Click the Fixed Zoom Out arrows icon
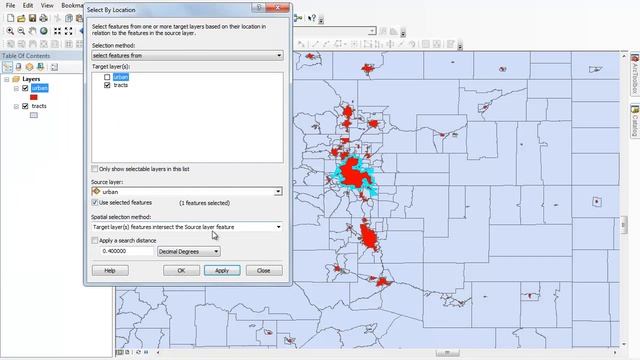The image size is (640, 360). (69, 31)
